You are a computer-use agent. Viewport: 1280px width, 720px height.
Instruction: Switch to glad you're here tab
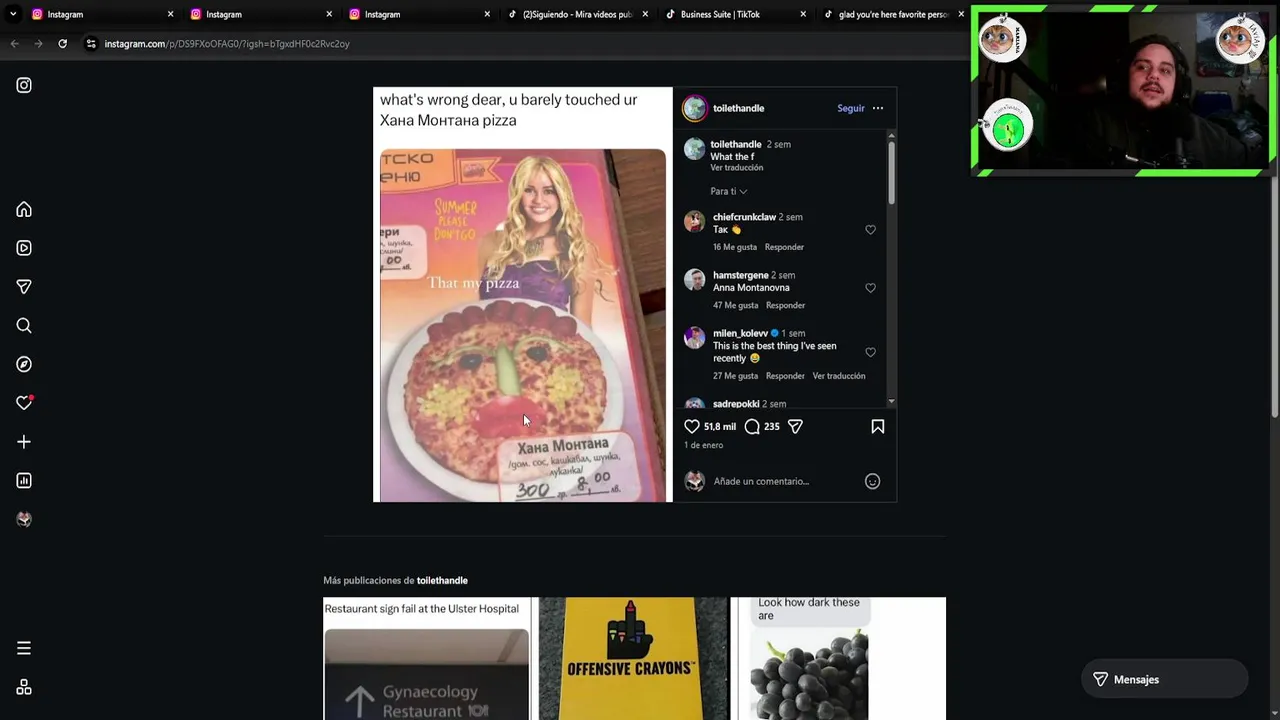pyautogui.click(x=893, y=14)
